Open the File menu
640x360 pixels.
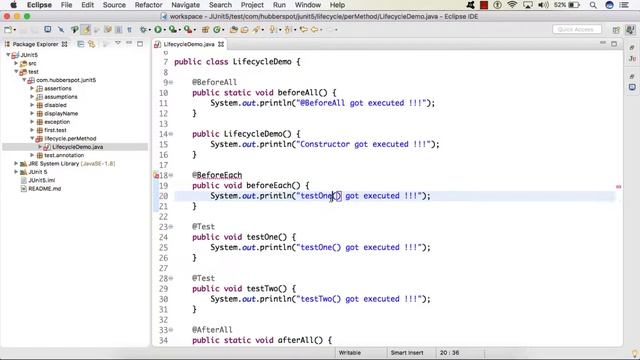coord(66,5)
